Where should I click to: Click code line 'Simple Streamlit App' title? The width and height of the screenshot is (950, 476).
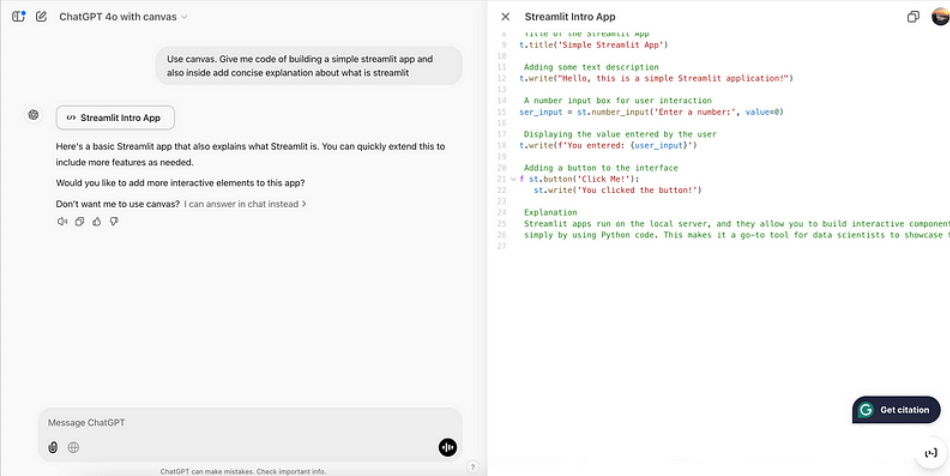click(593, 45)
